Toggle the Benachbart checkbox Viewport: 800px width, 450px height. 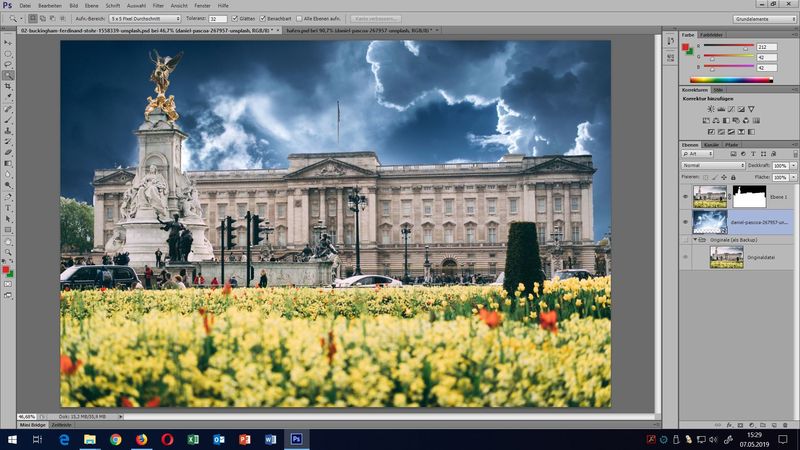pos(262,18)
